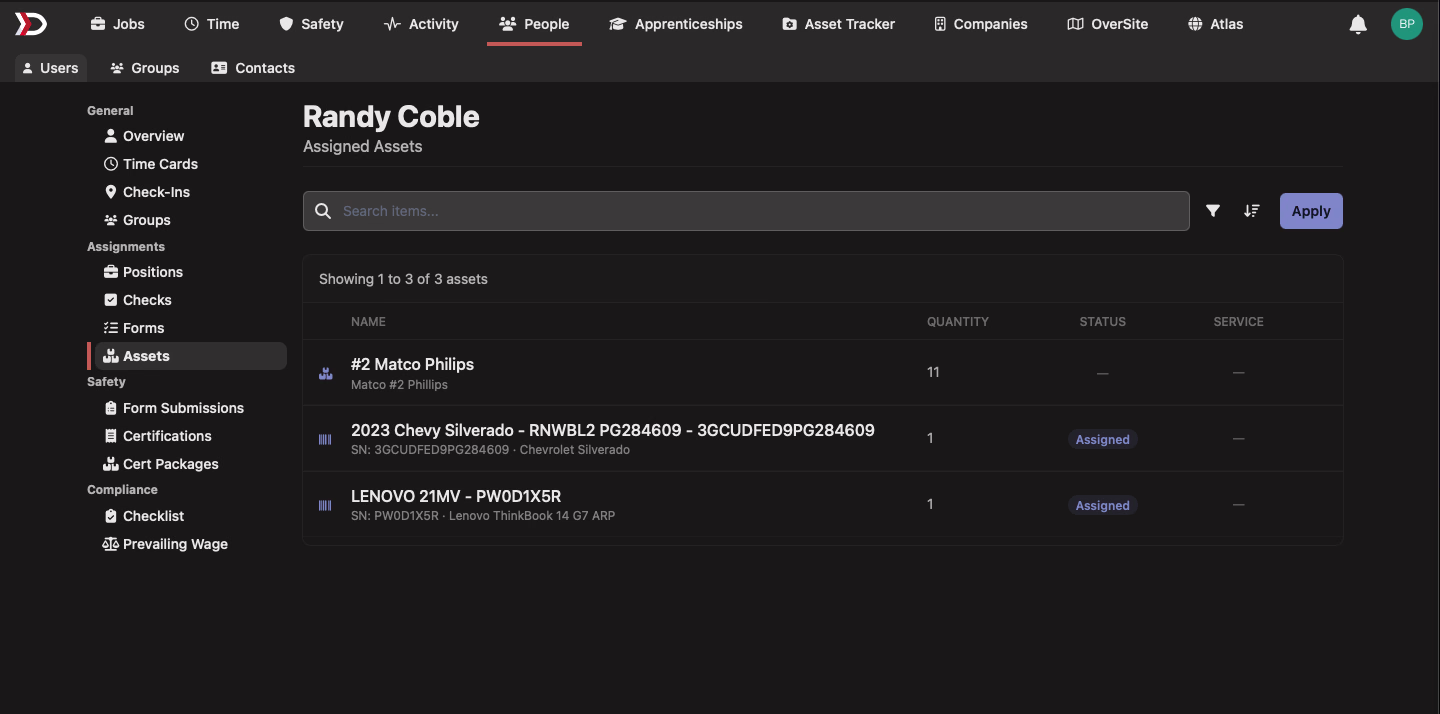Click the sort order icon

(1251, 211)
